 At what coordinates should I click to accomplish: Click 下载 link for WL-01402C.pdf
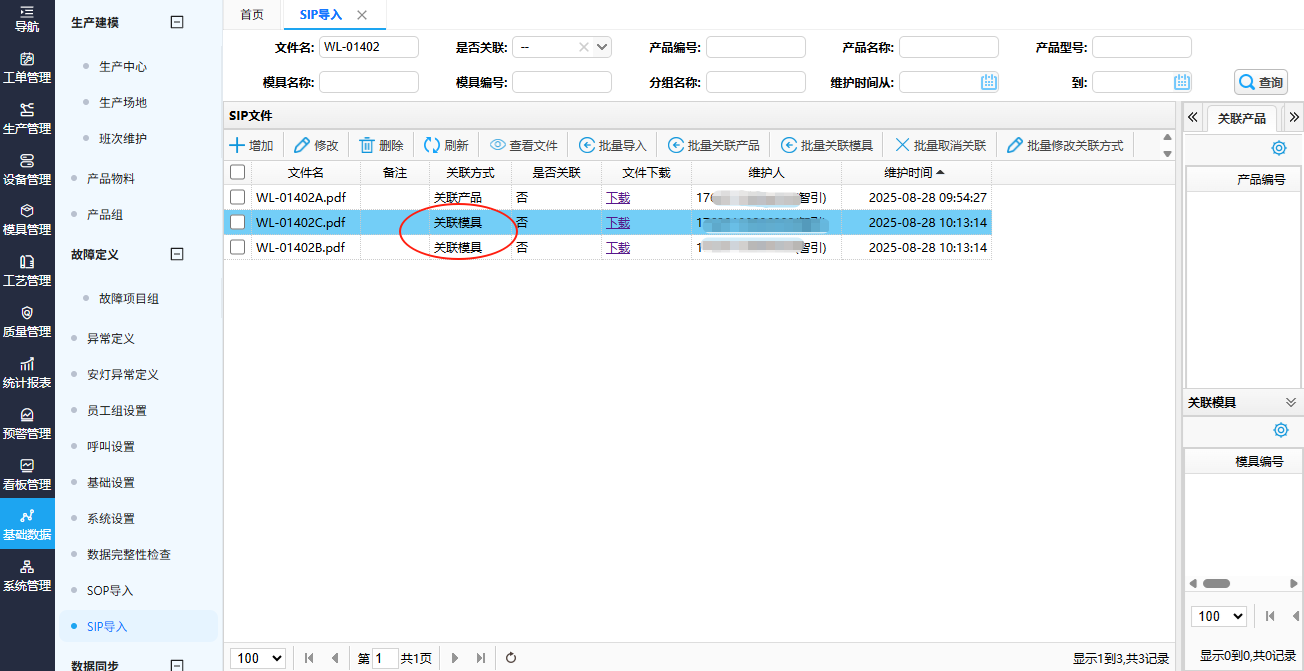[x=618, y=222]
